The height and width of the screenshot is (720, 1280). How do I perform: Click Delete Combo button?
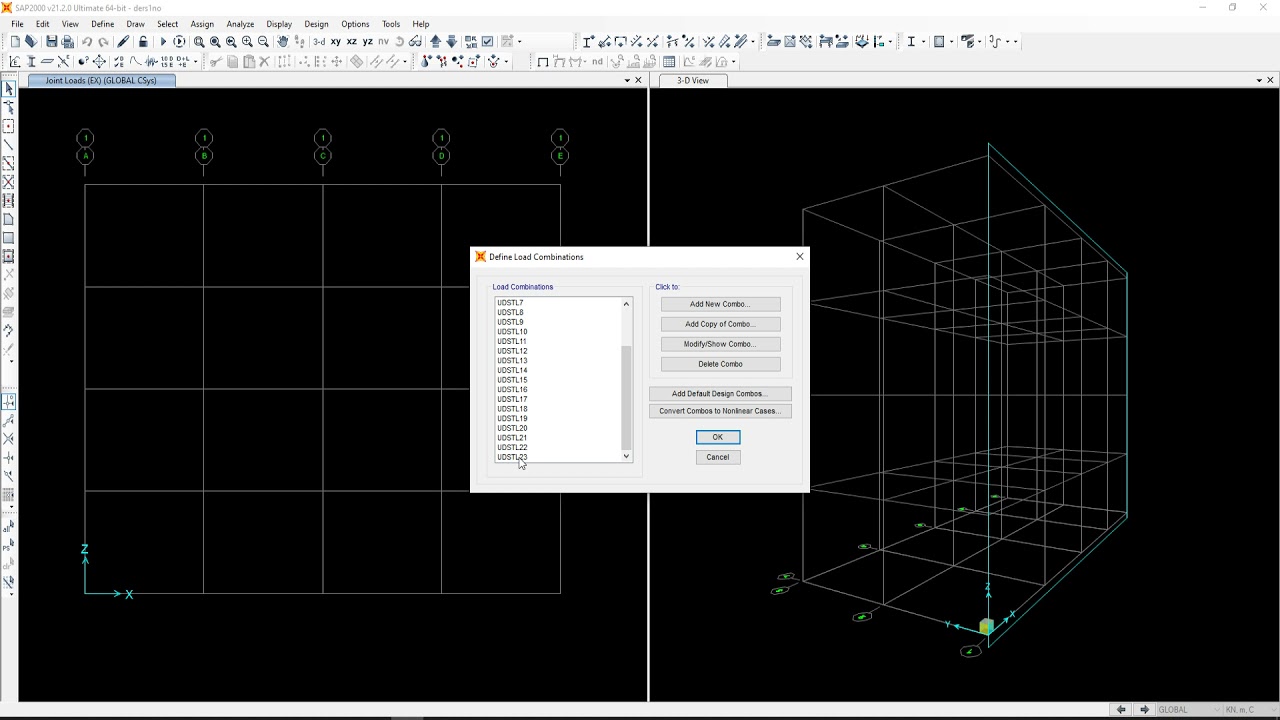click(720, 364)
